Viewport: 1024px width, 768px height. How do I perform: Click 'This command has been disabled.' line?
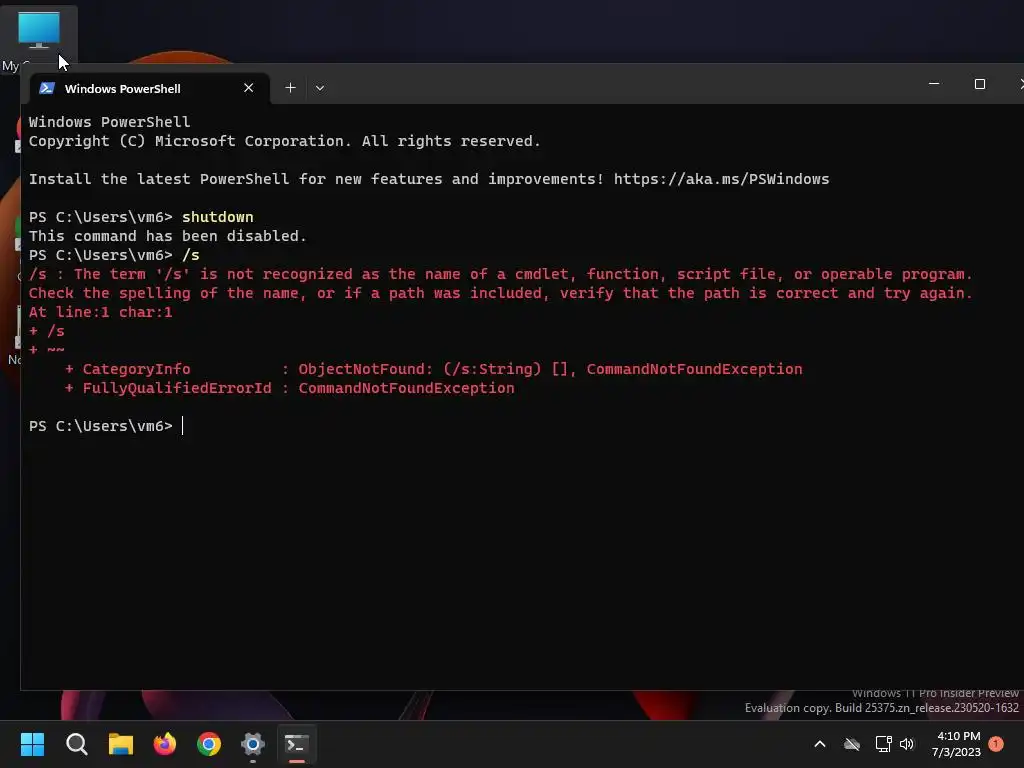click(x=168, y=236)
